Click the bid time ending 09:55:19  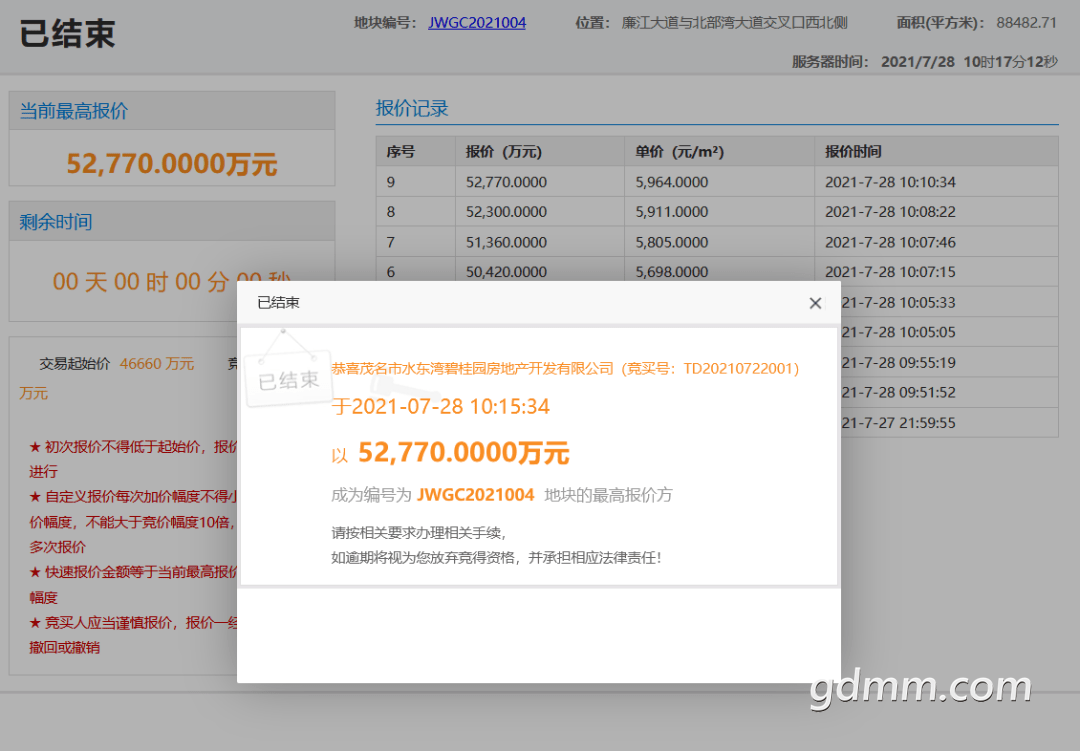pyautogui.click(x=898, y=362)
